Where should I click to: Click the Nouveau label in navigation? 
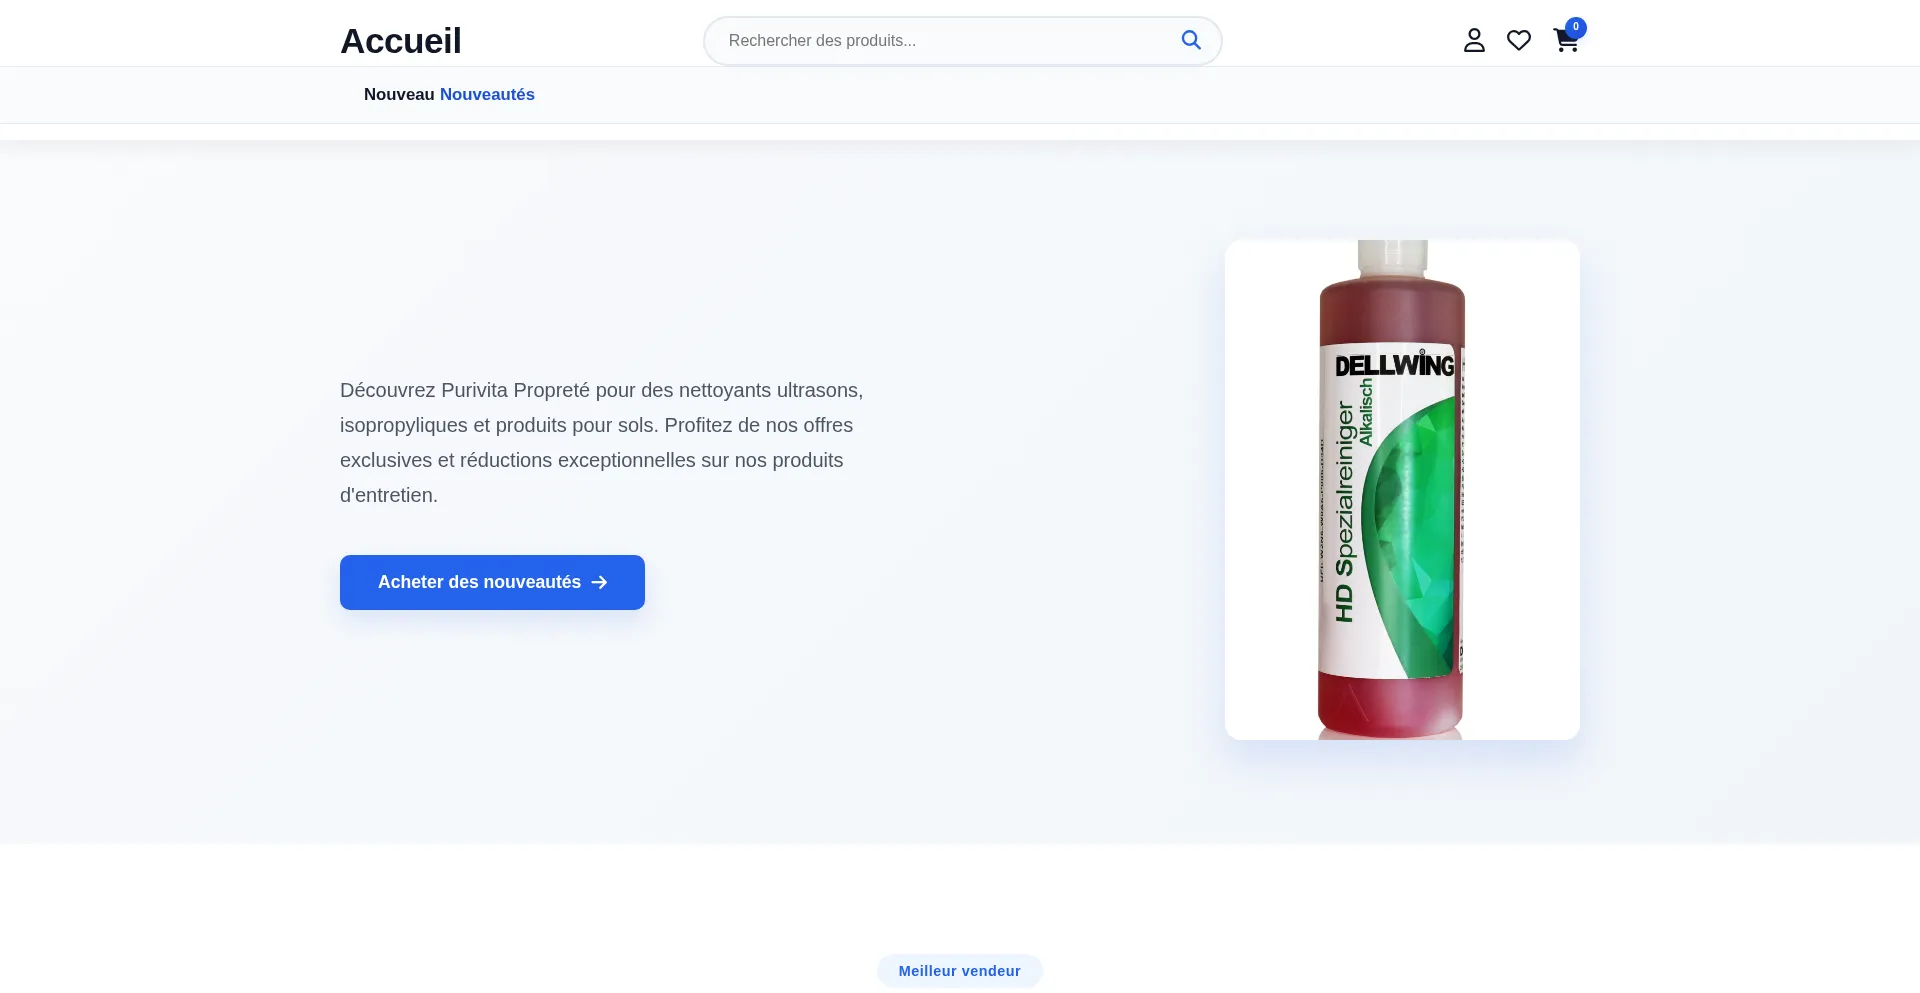(399, 94)
